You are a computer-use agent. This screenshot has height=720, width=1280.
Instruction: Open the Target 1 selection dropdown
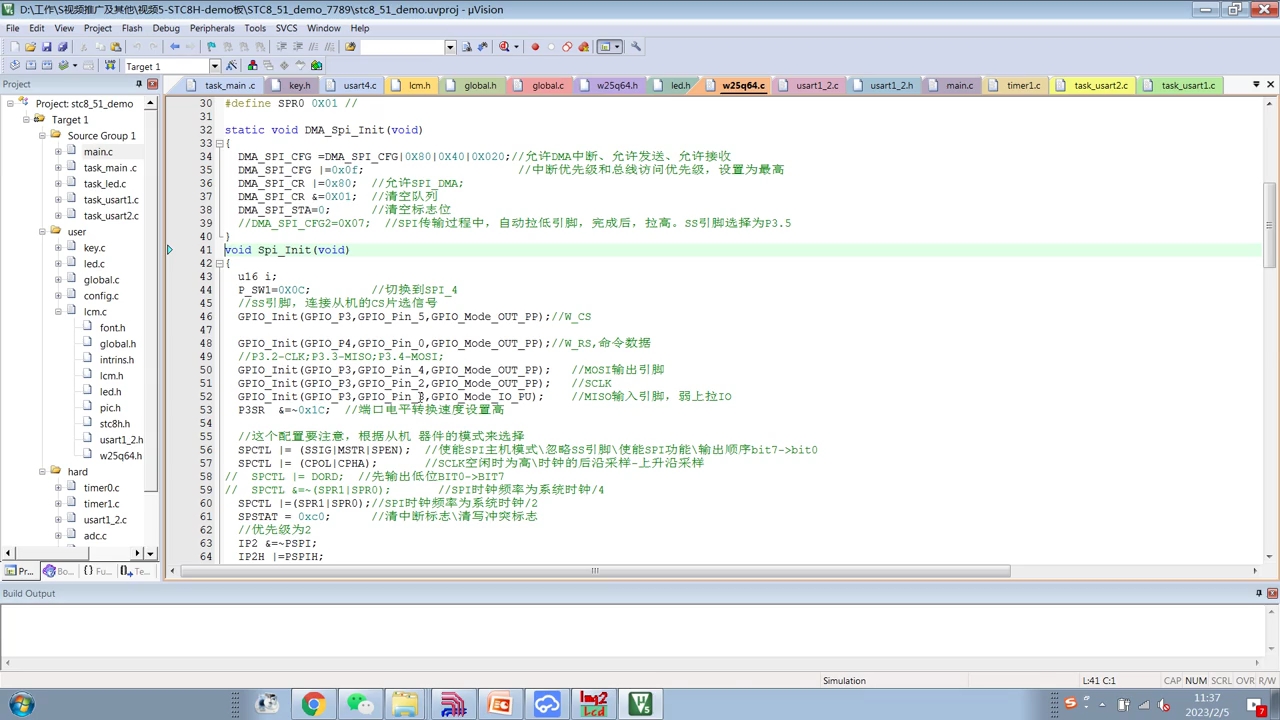(x=214, y=66)
